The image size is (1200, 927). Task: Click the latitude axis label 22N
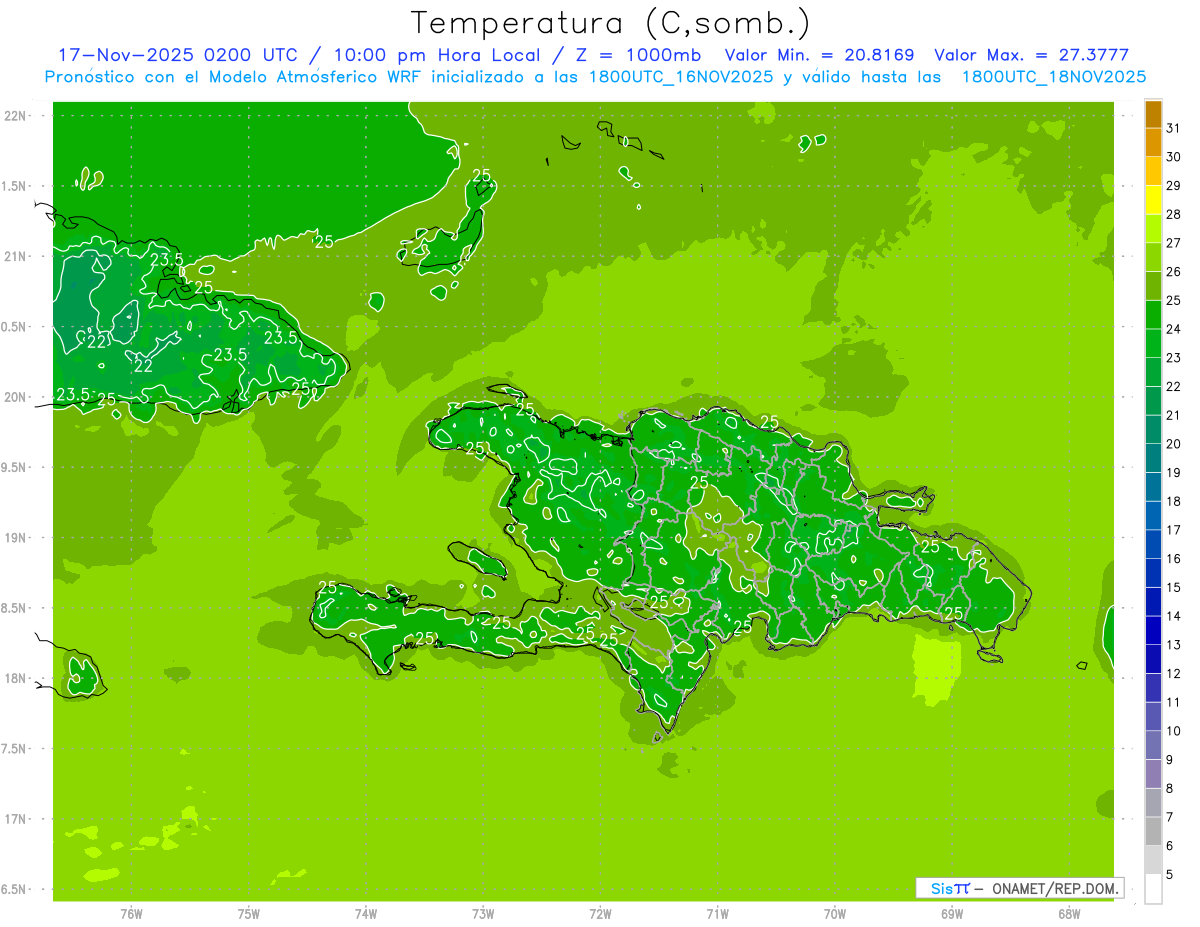point(17,116)
